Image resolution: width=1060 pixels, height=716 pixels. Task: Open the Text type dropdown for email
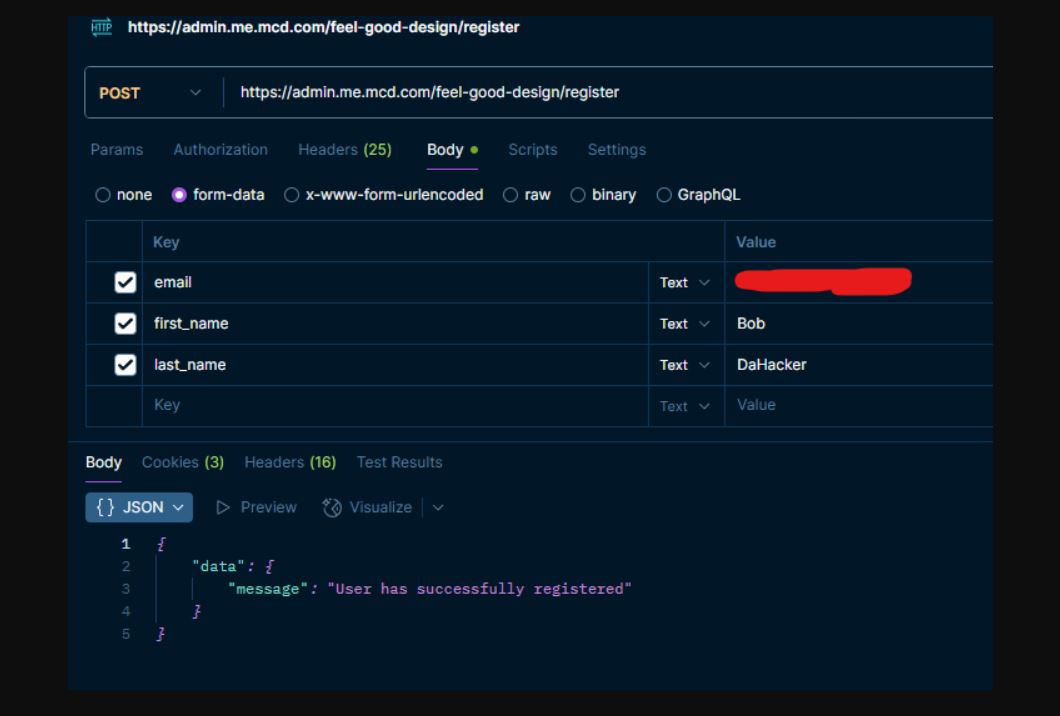pyautogui.click(x=685, y=283)
